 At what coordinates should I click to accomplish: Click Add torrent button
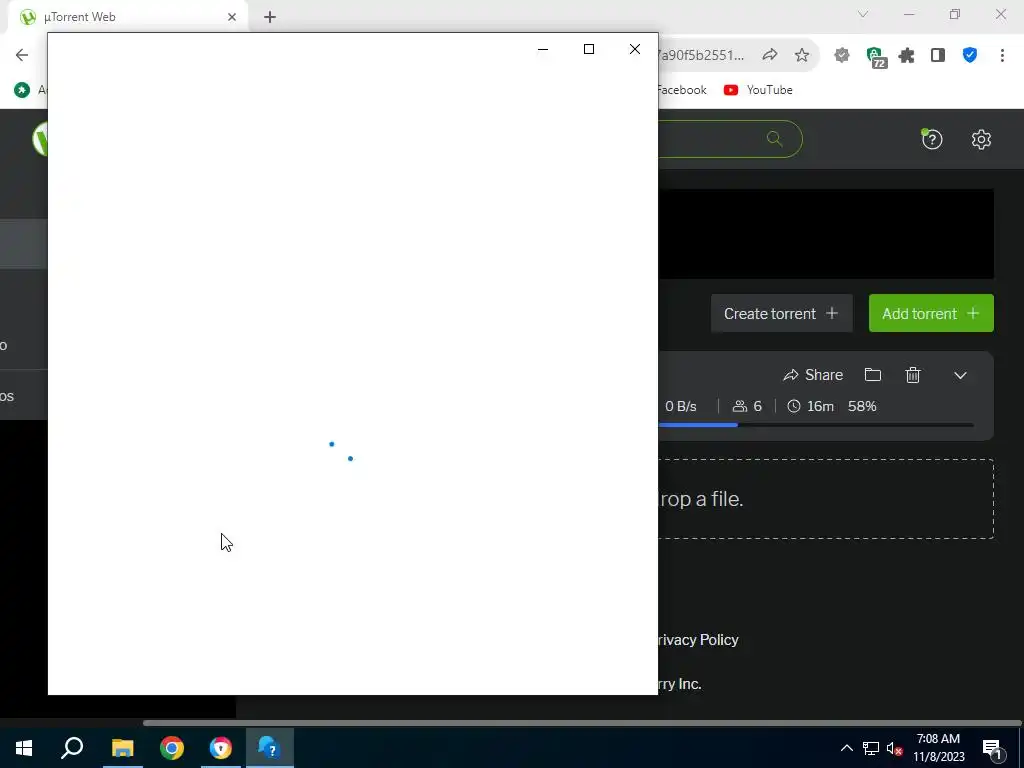(x=931, y=313)
